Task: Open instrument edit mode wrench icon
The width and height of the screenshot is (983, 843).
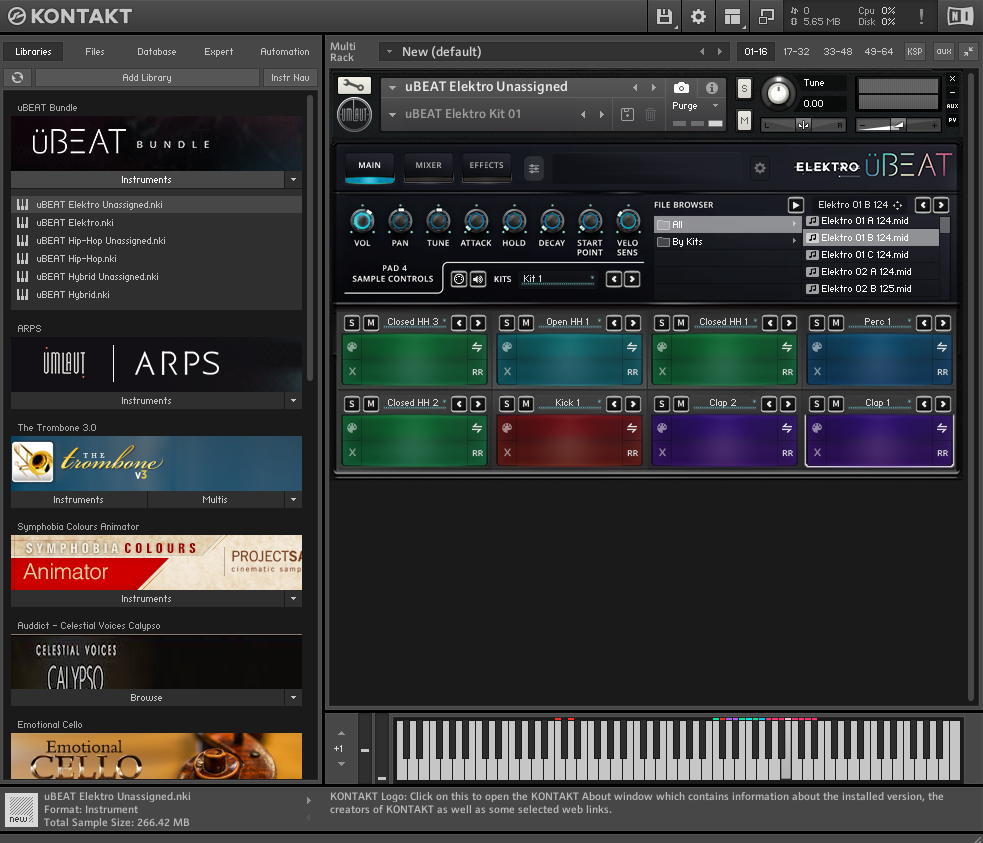Action: [354, 85]
